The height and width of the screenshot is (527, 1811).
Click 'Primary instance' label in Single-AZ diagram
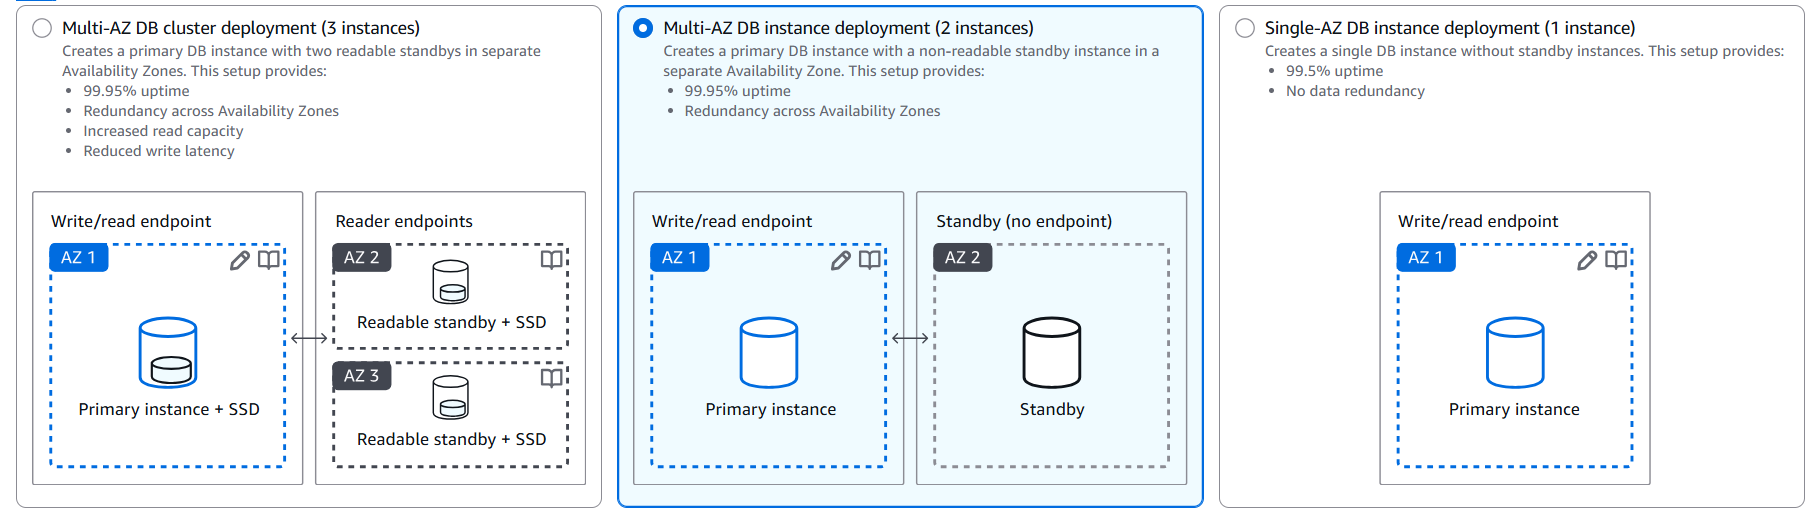click(1514, 409)
